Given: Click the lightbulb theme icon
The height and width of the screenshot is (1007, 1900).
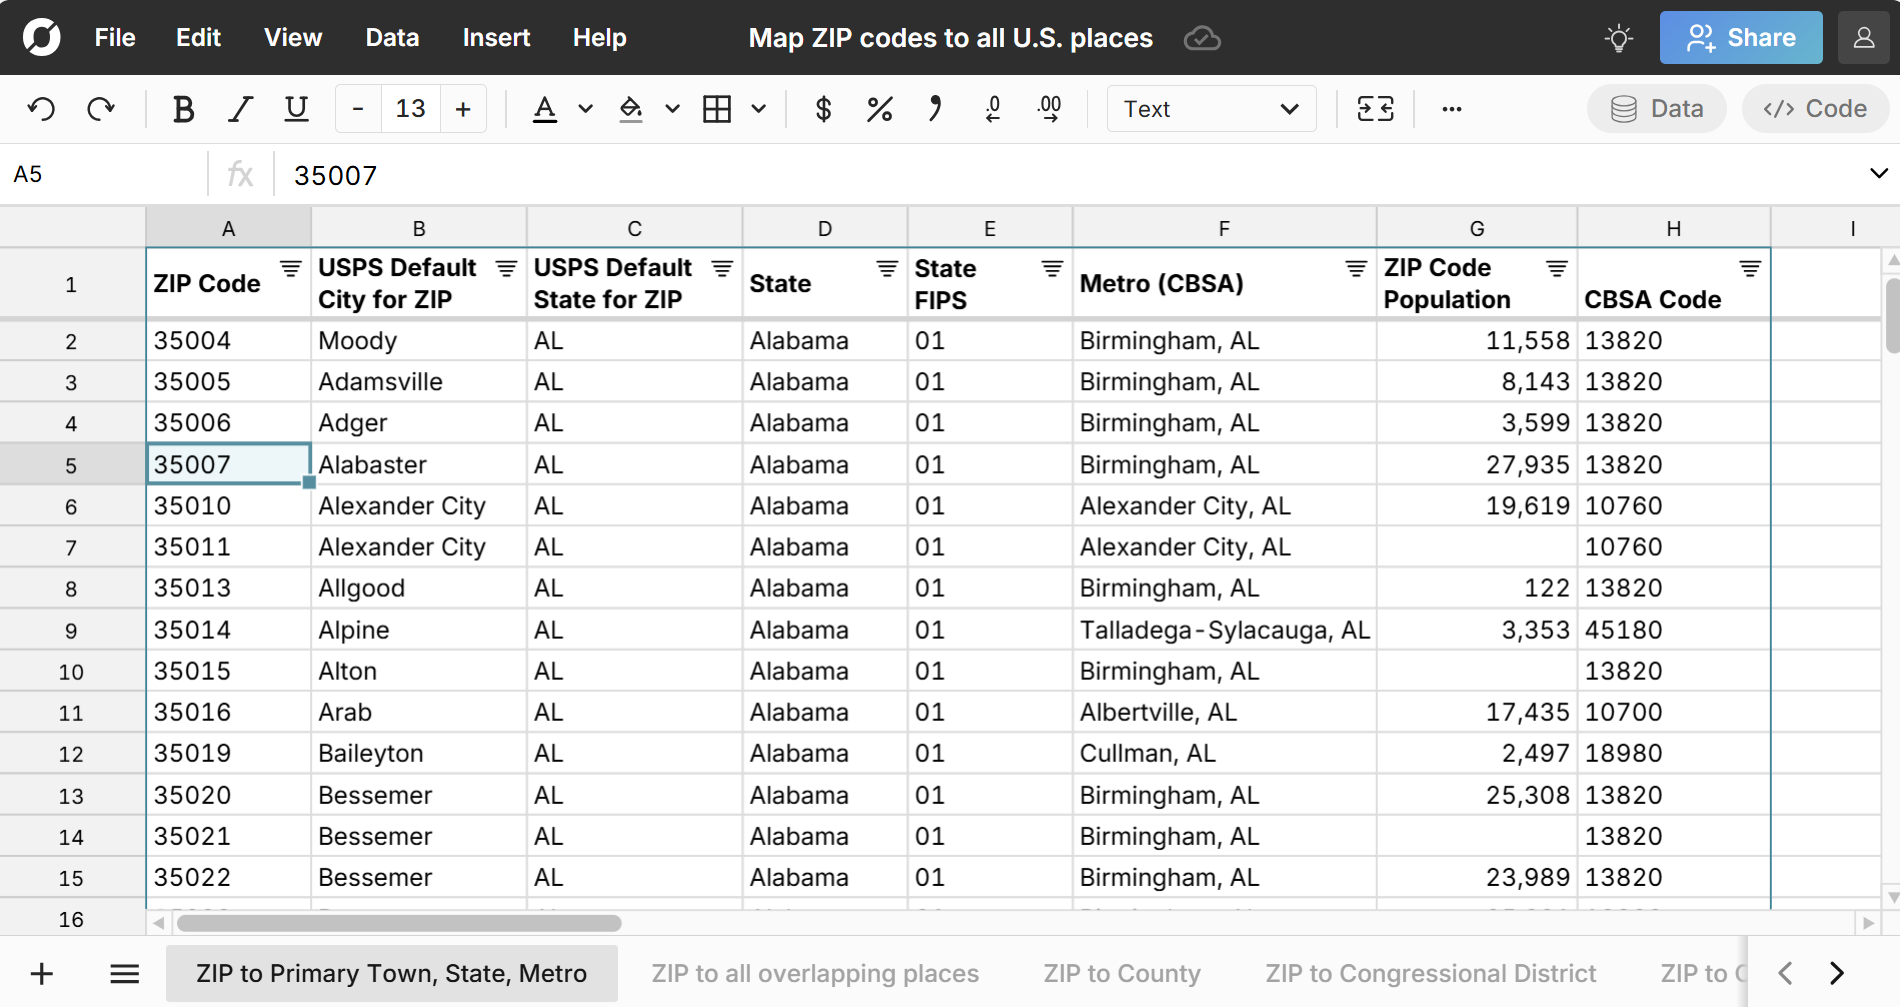Looking at the screenshot, I should 1618,38.
